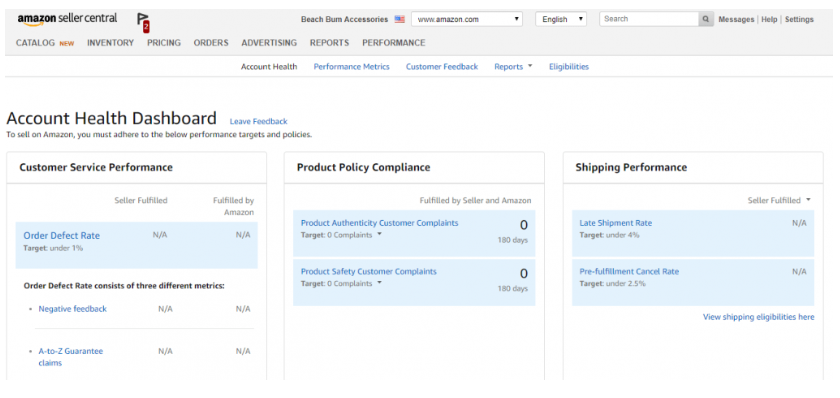Screen dimensions: 840x398
Task: Click Customer Service Performance heading
Action: (96, 168)
